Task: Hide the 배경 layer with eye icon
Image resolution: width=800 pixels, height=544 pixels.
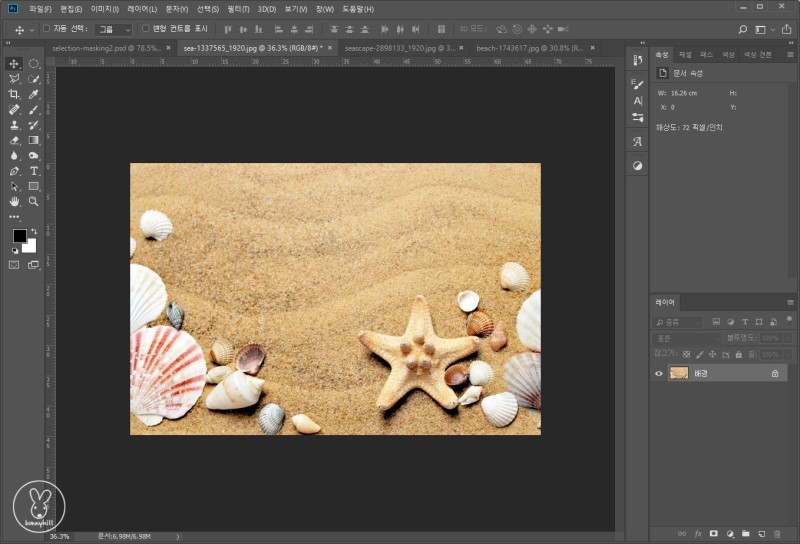Action: click(x=658, y=373)
